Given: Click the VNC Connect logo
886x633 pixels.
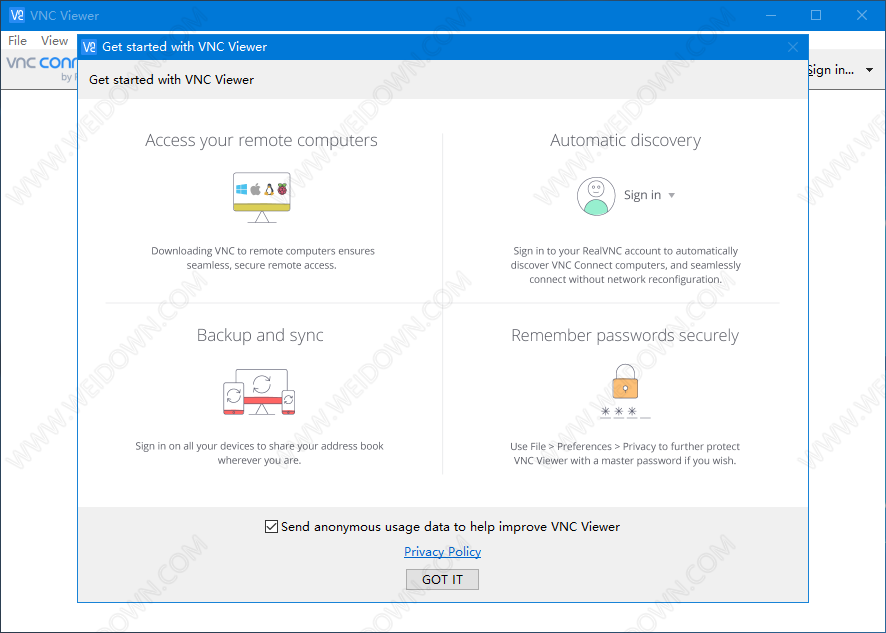Looking at the screenshot, I should click(x=40, y=64).
